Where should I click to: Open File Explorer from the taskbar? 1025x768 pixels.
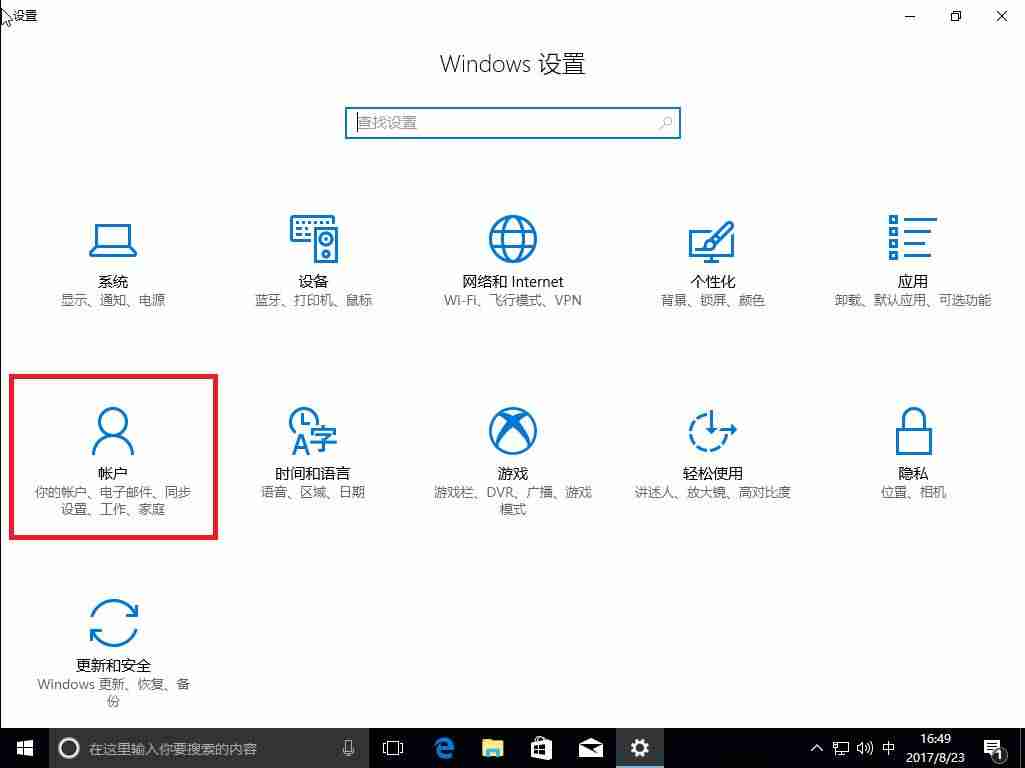click(493, 748)
